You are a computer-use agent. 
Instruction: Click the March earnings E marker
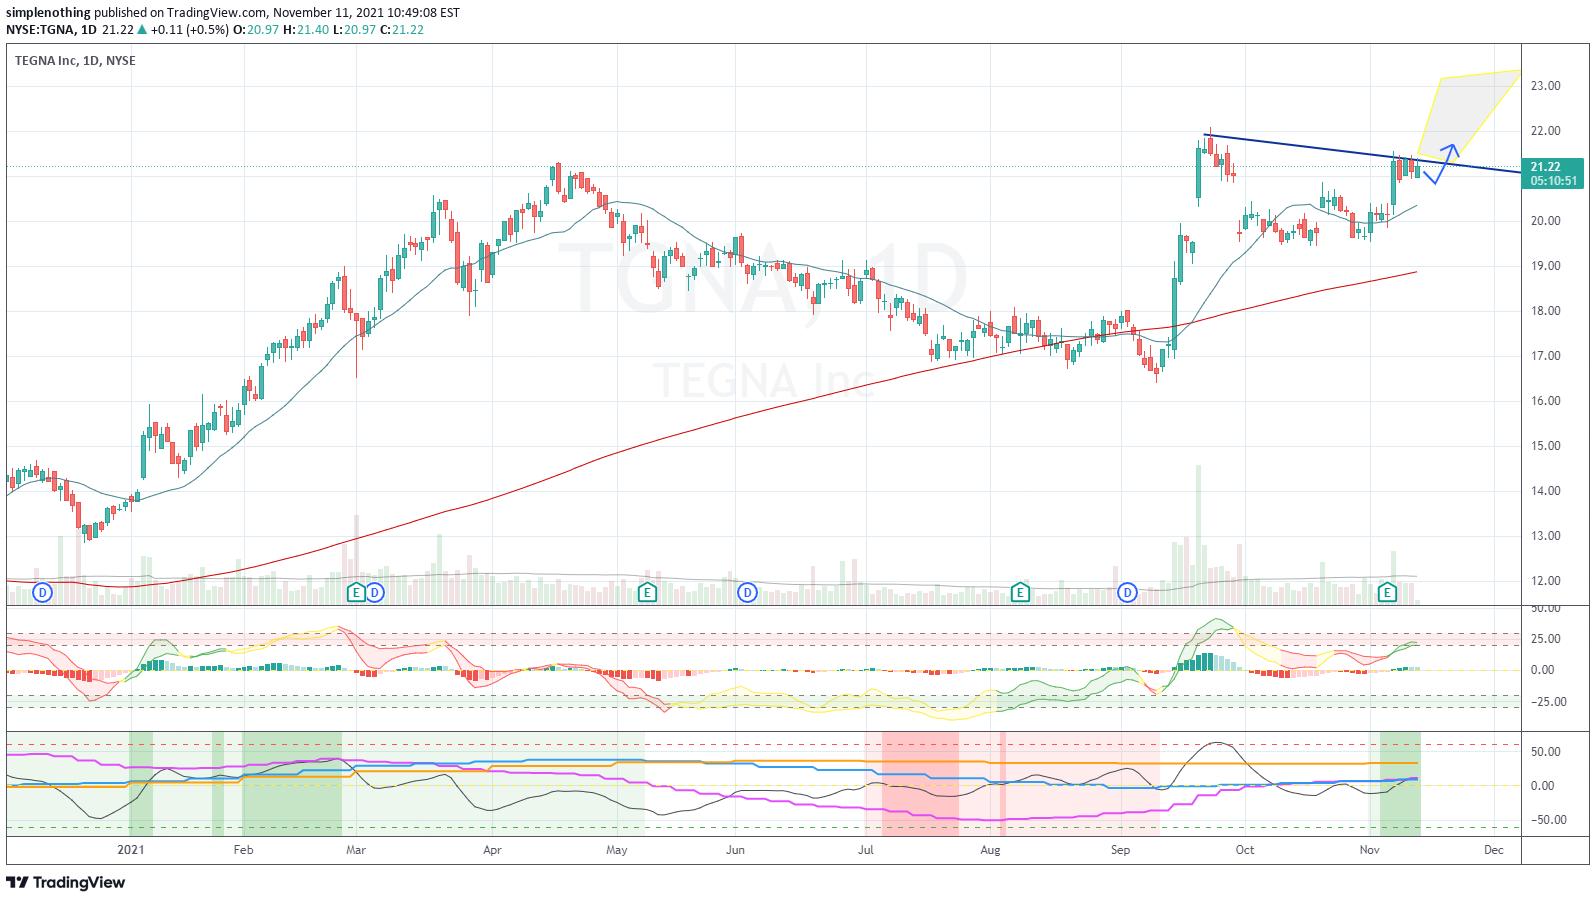pyautogui.click(x=355, y=593)
